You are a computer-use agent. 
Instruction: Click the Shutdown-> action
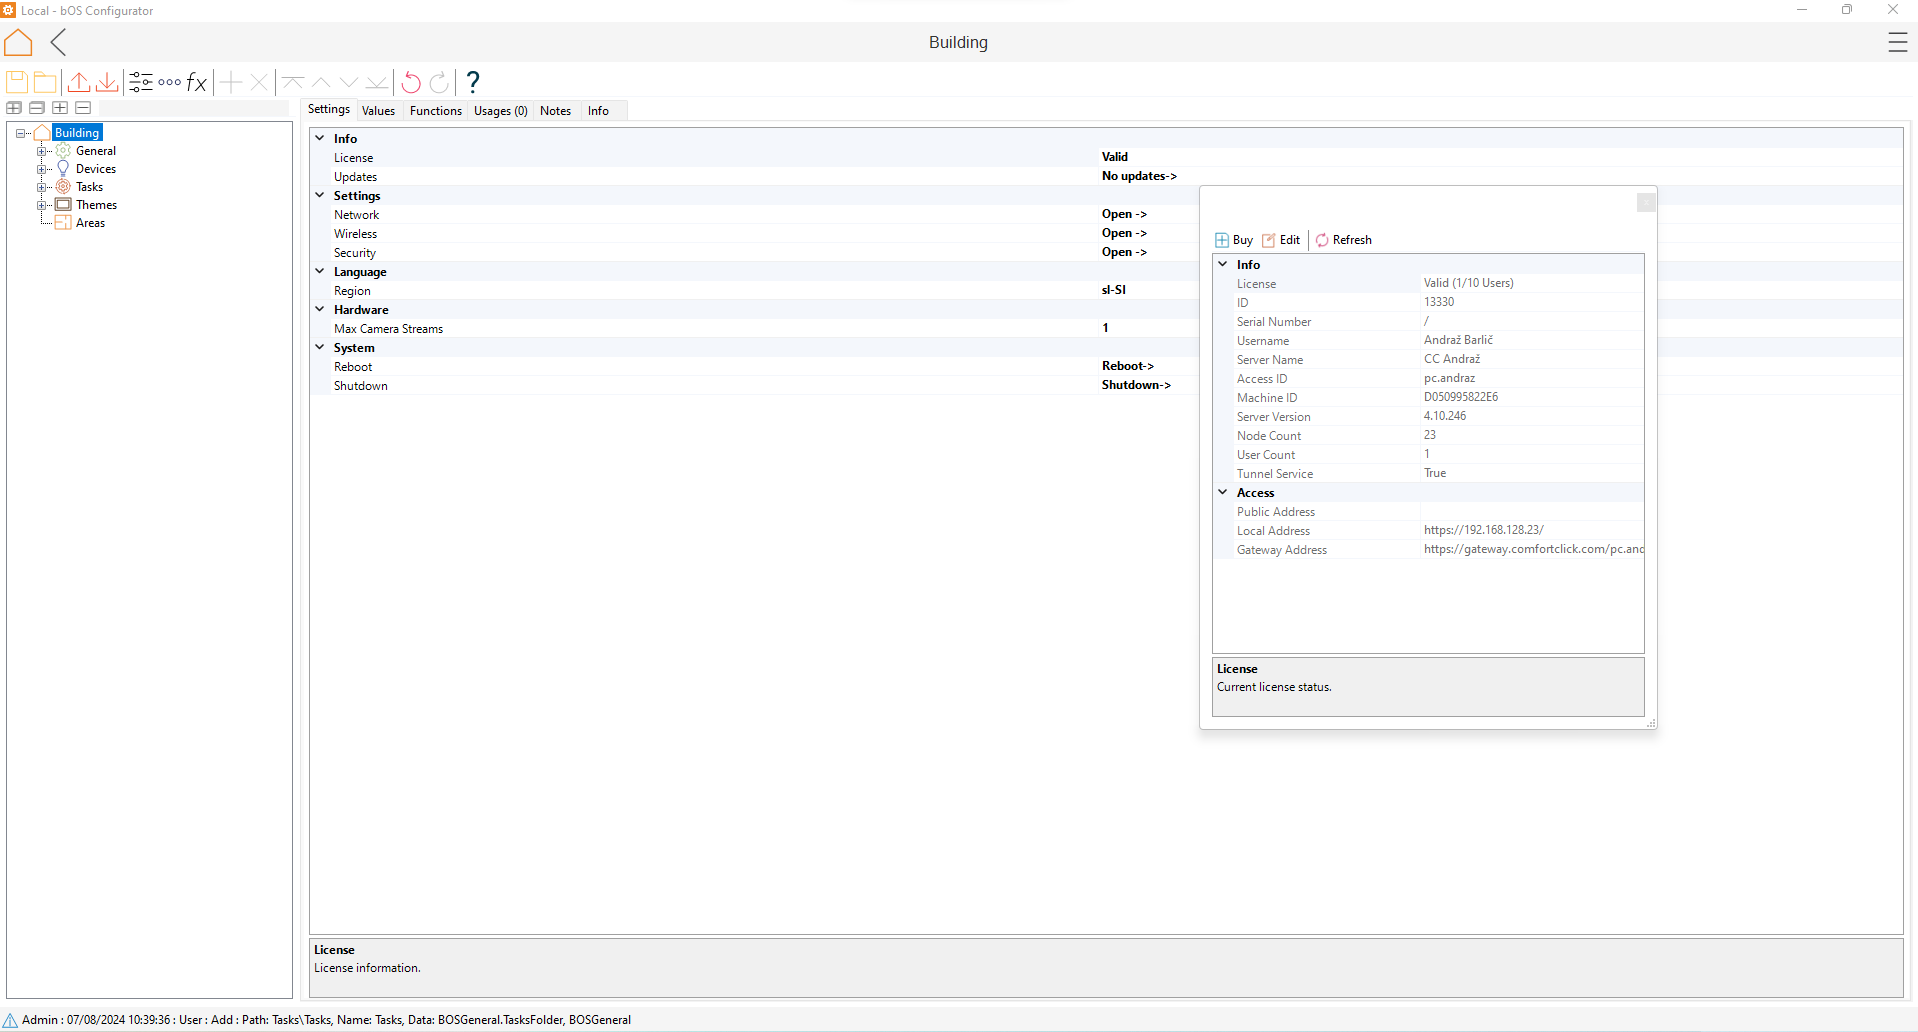(1136, 385)
